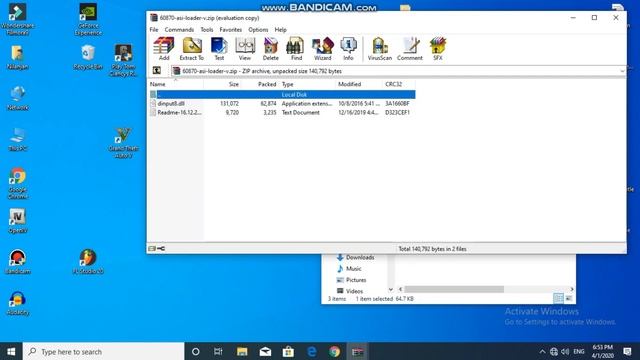Viewport: 640px width, 360px height.
Task: Click the Cortana circle on the taskbar
Action: (196, 351)
